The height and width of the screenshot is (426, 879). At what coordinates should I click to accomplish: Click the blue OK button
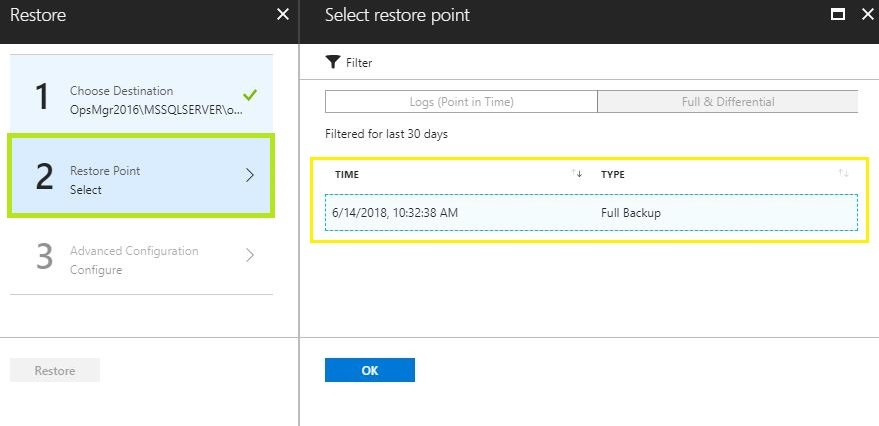tap(370, 370)
